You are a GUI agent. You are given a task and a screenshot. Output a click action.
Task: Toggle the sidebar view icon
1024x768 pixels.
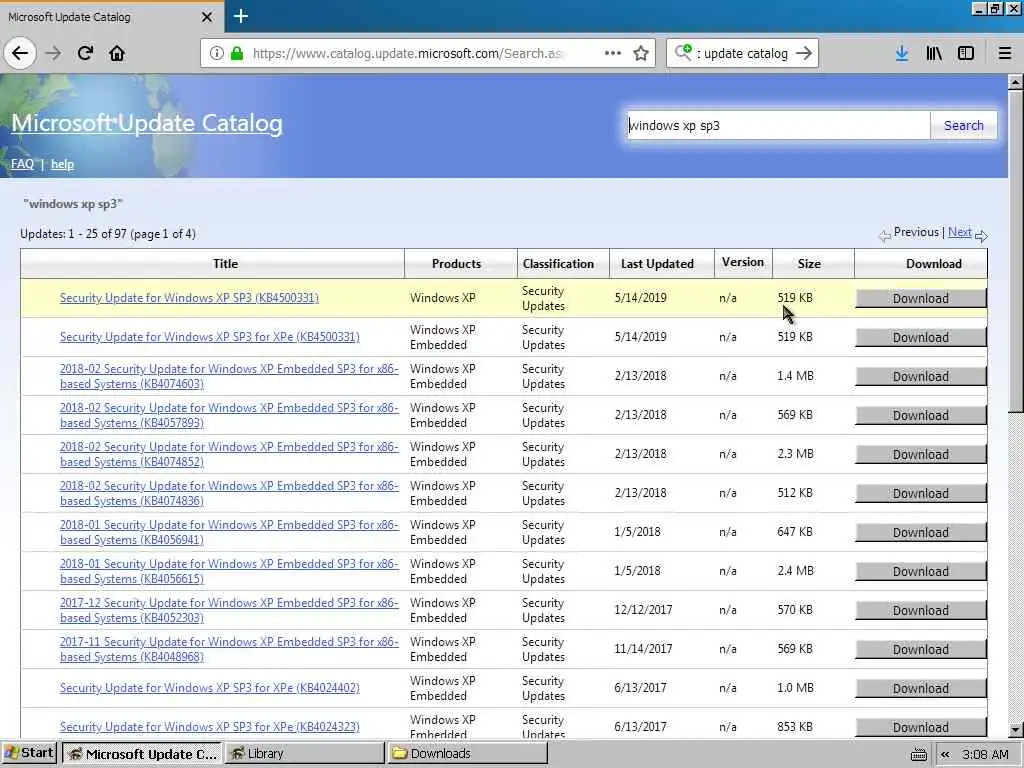pos(966,53)
